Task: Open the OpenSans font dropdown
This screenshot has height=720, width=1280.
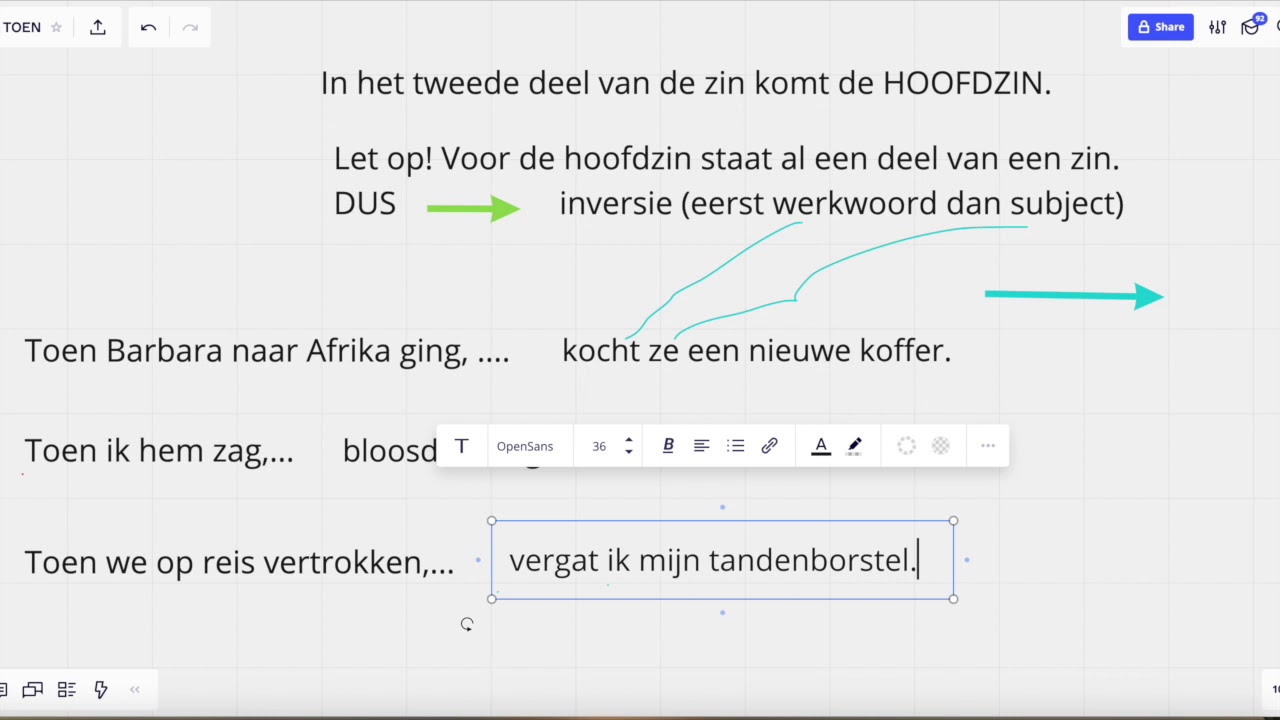Action: coord(525,446)
